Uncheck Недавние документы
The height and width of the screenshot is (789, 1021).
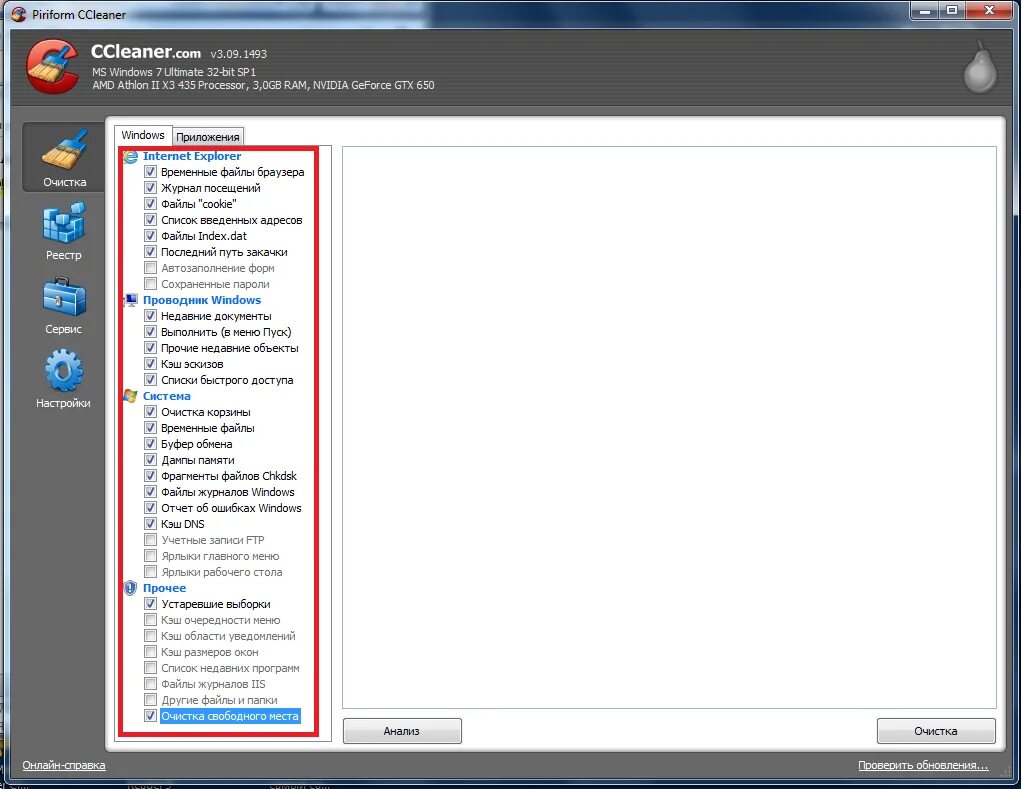(x=150, y=316)
